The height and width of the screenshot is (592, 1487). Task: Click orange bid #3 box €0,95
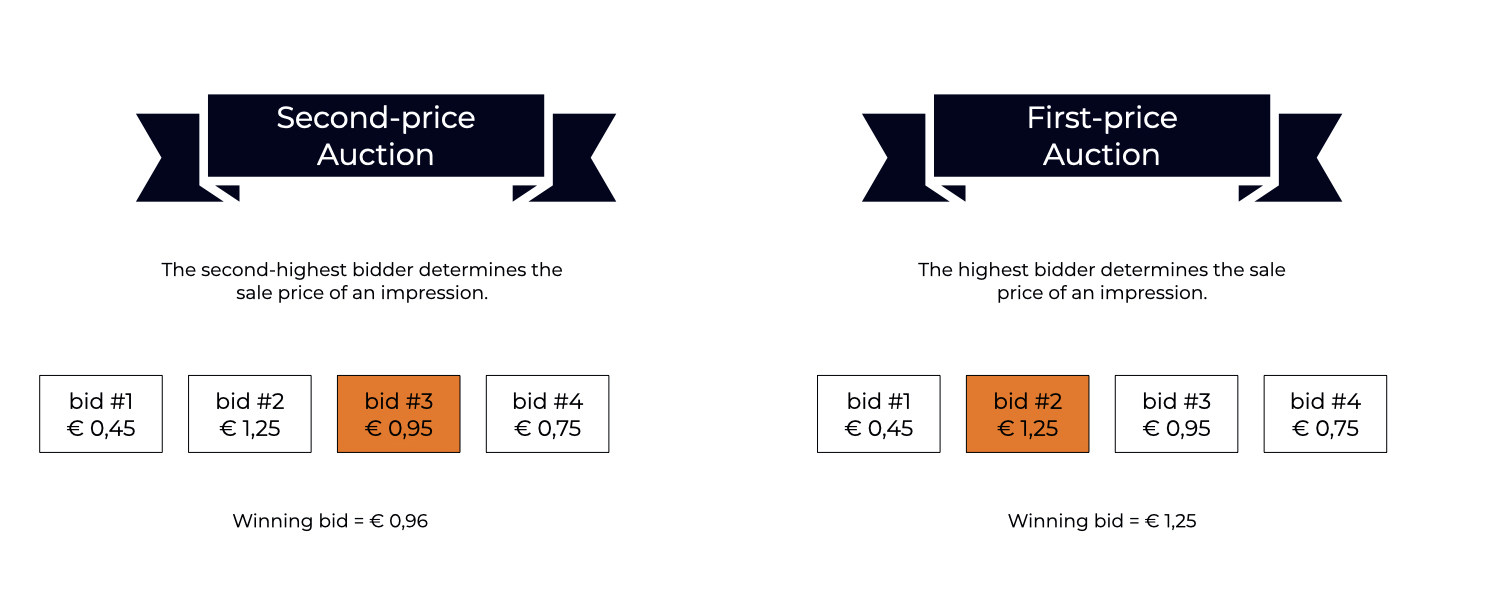click(399, 414)
